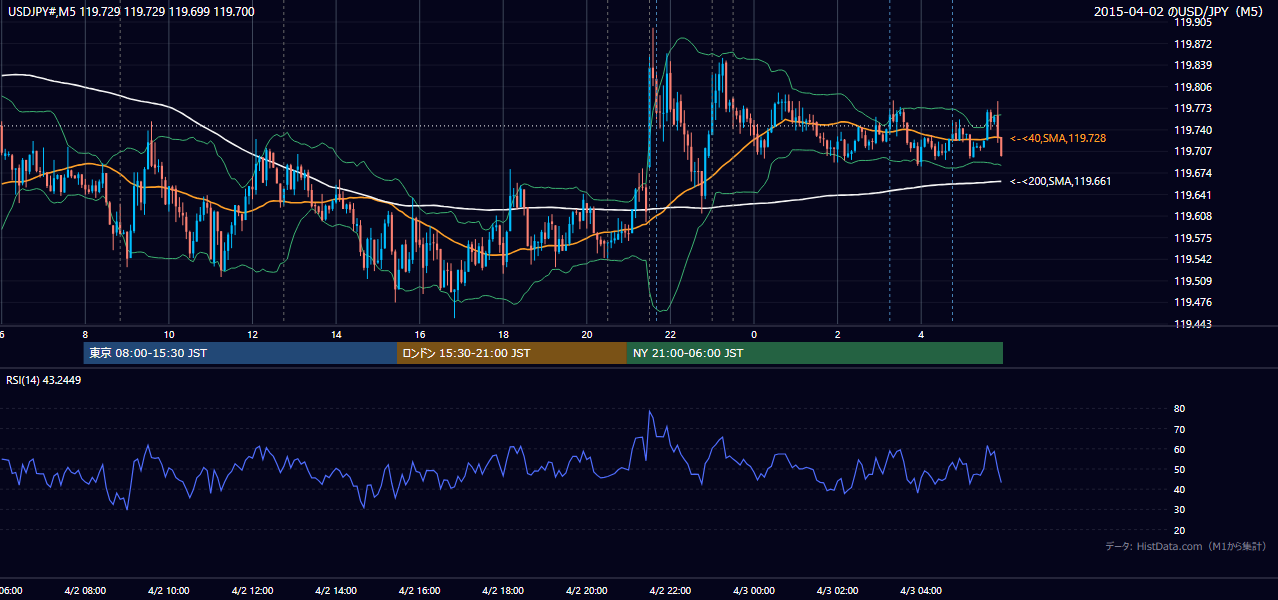Click the USDJPY#,M5 chart title text
Screen dimensions: 1278x600
(131, 12)
